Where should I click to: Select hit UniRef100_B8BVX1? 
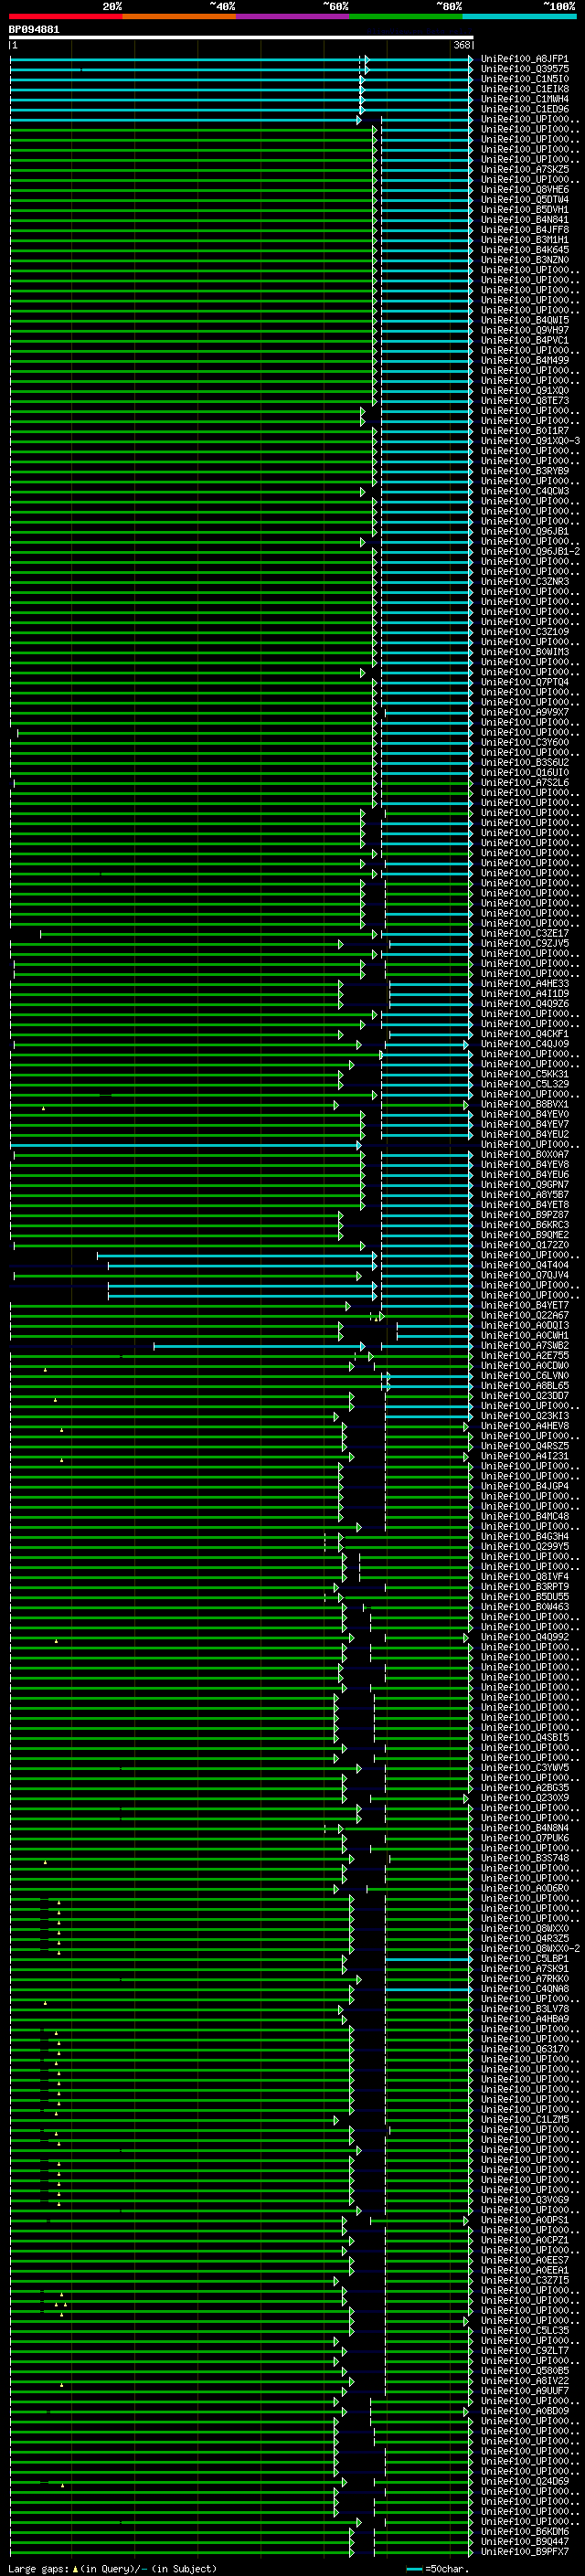(x=525, y=1105)
